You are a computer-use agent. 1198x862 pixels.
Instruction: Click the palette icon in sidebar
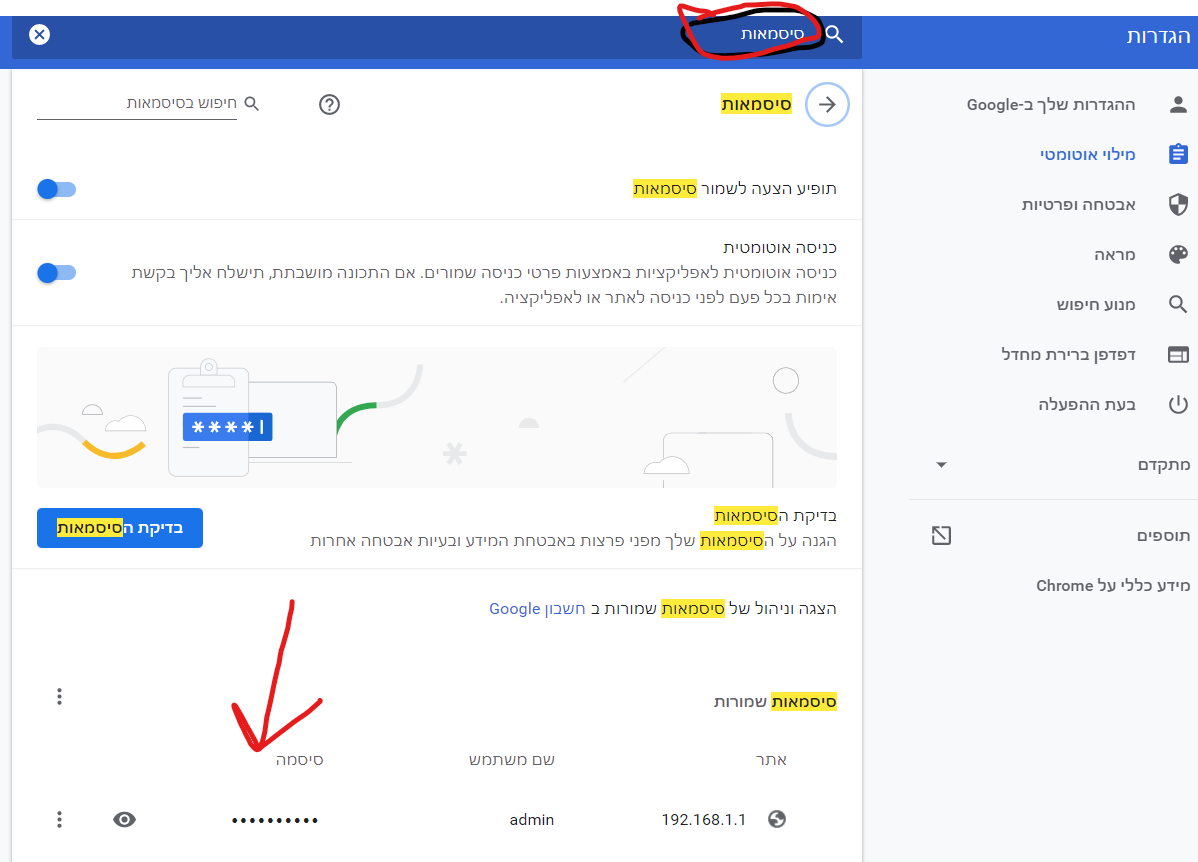[1178, 254]
